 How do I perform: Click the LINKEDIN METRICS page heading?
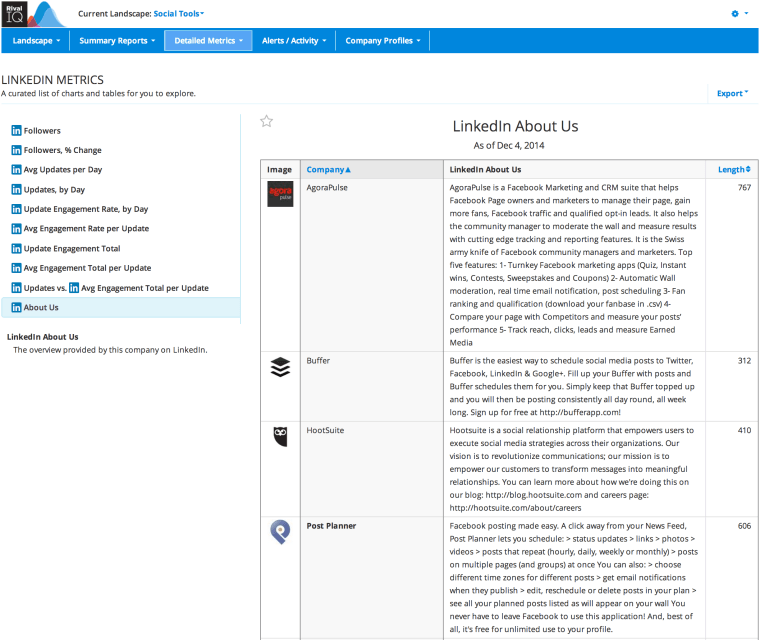tap(52, 80)
